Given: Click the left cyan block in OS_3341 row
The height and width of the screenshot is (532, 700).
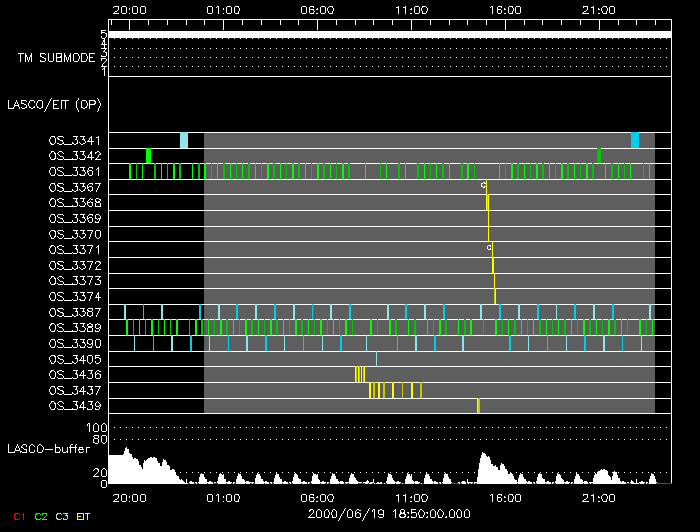Looking at the screenshot, I should point(184,140).
